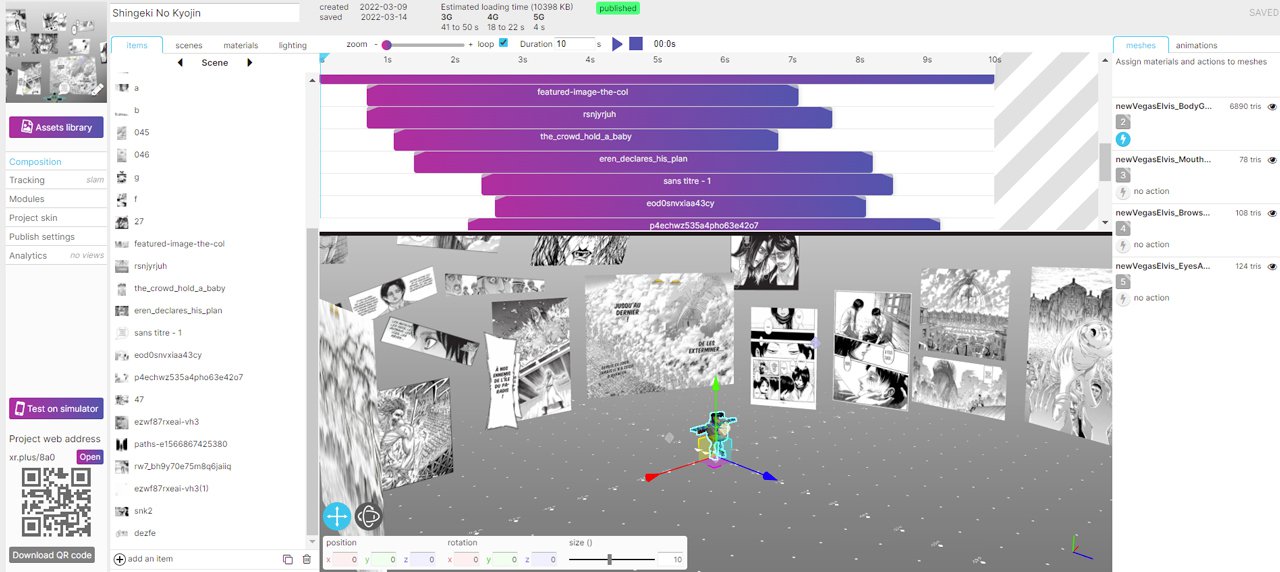Switch to the materials tab
This screenshot has height=572, width=1280.
coord(241,45)
